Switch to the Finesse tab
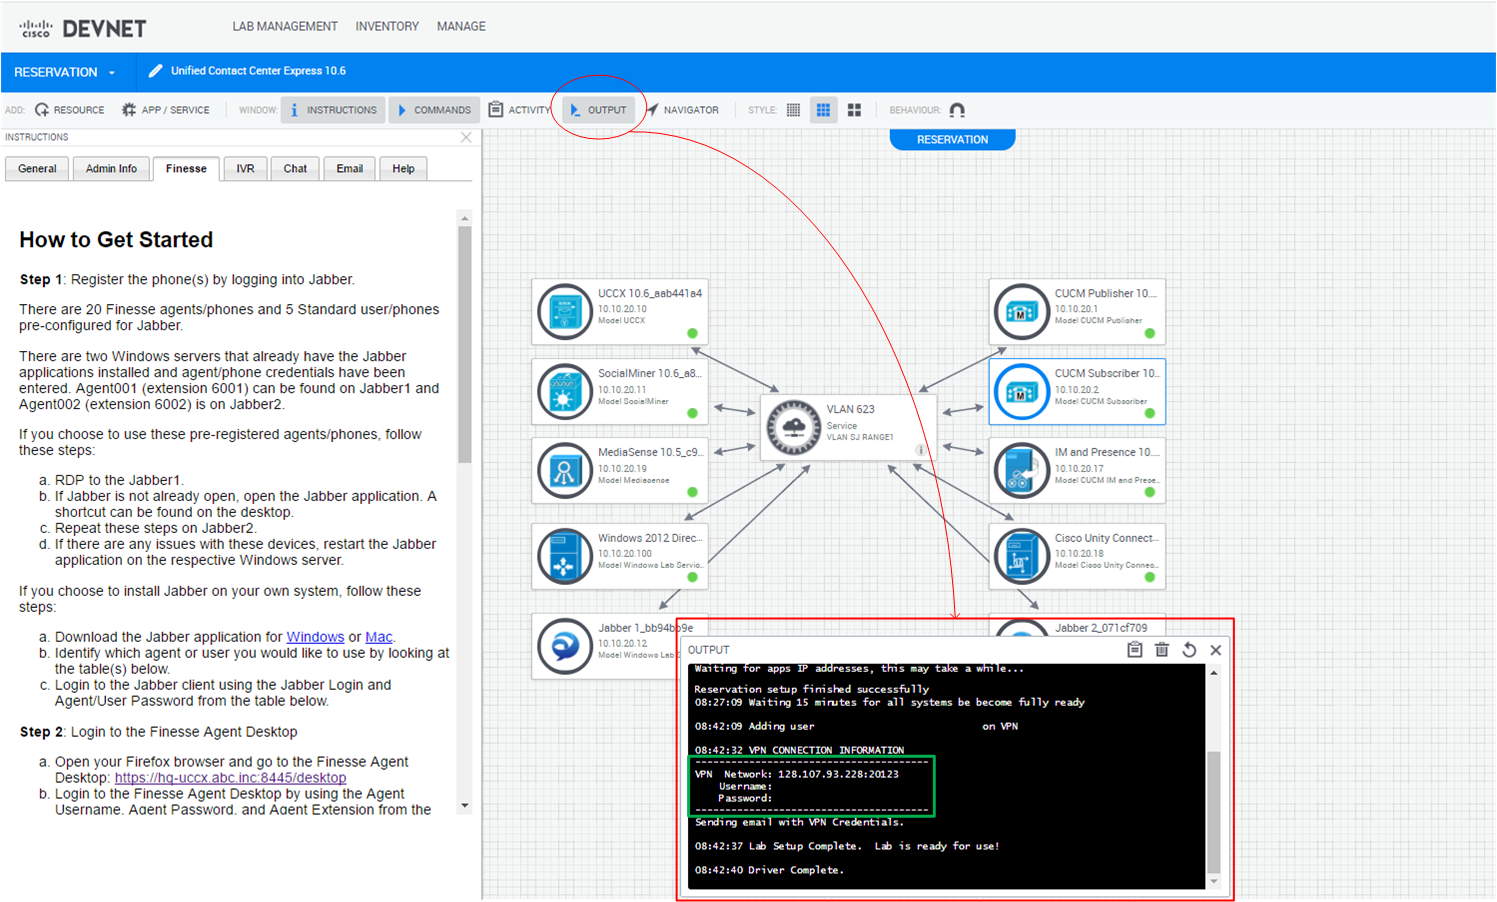Image resolution: width=1497 pixels, height=902 pixels. pyautogui.click(x=186, y=168)
